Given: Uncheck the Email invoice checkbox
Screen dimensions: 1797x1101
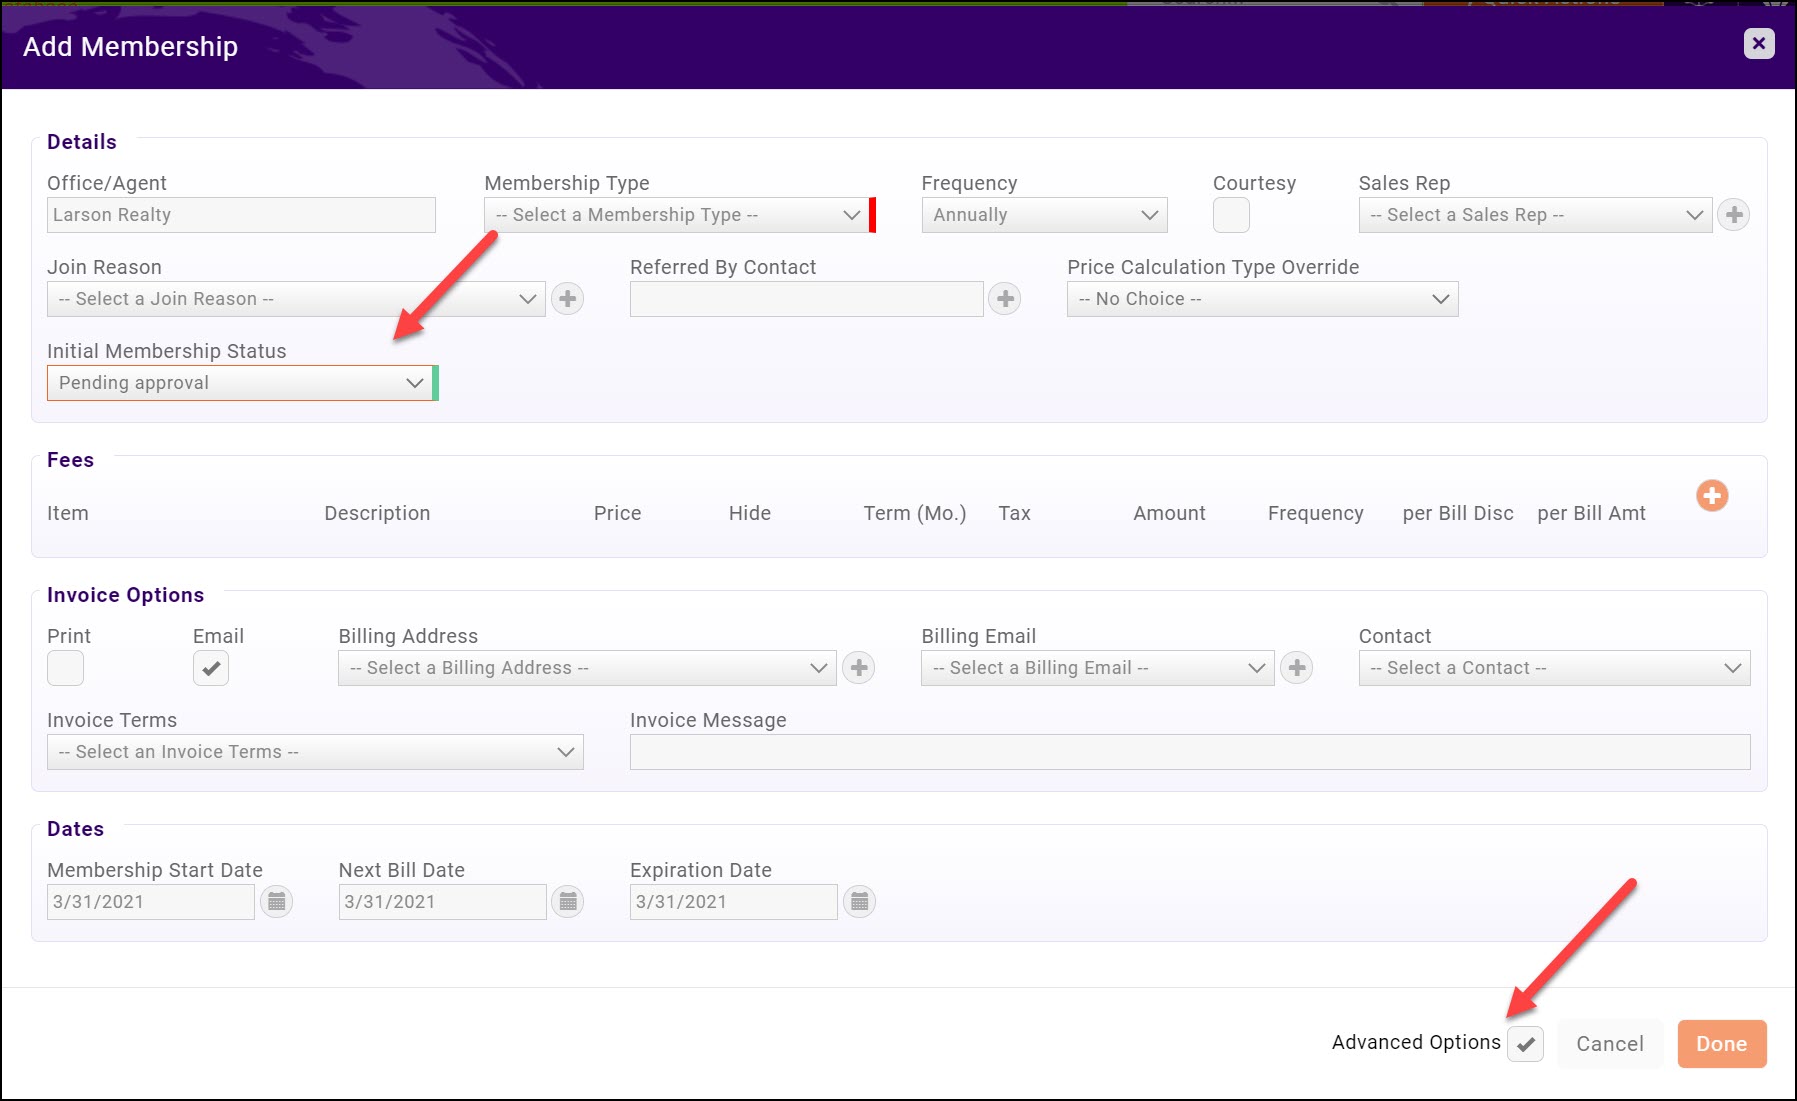Looking at the screenshot, I should 211,668.
